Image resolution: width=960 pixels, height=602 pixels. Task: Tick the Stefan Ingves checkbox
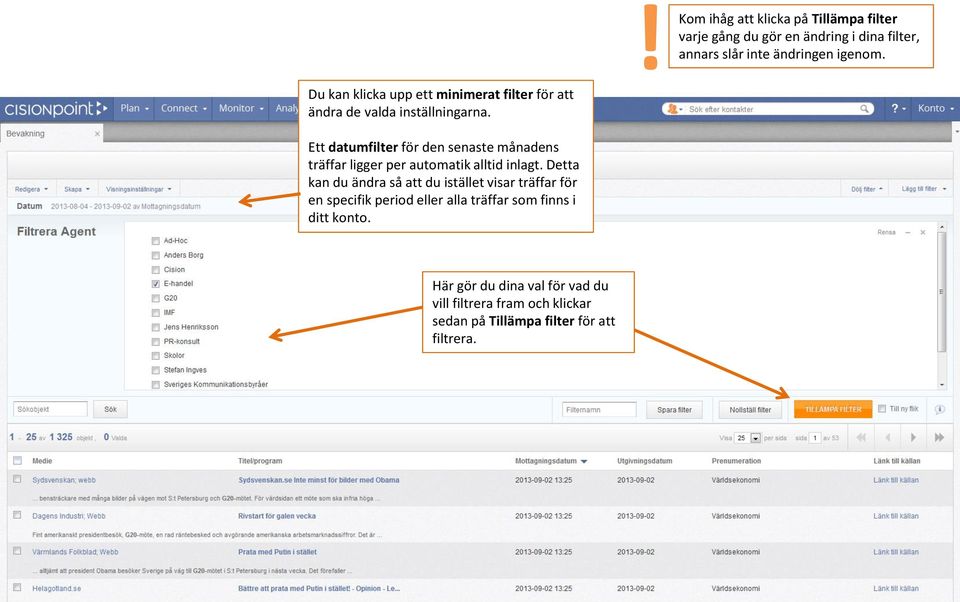[x=156, y=371]
